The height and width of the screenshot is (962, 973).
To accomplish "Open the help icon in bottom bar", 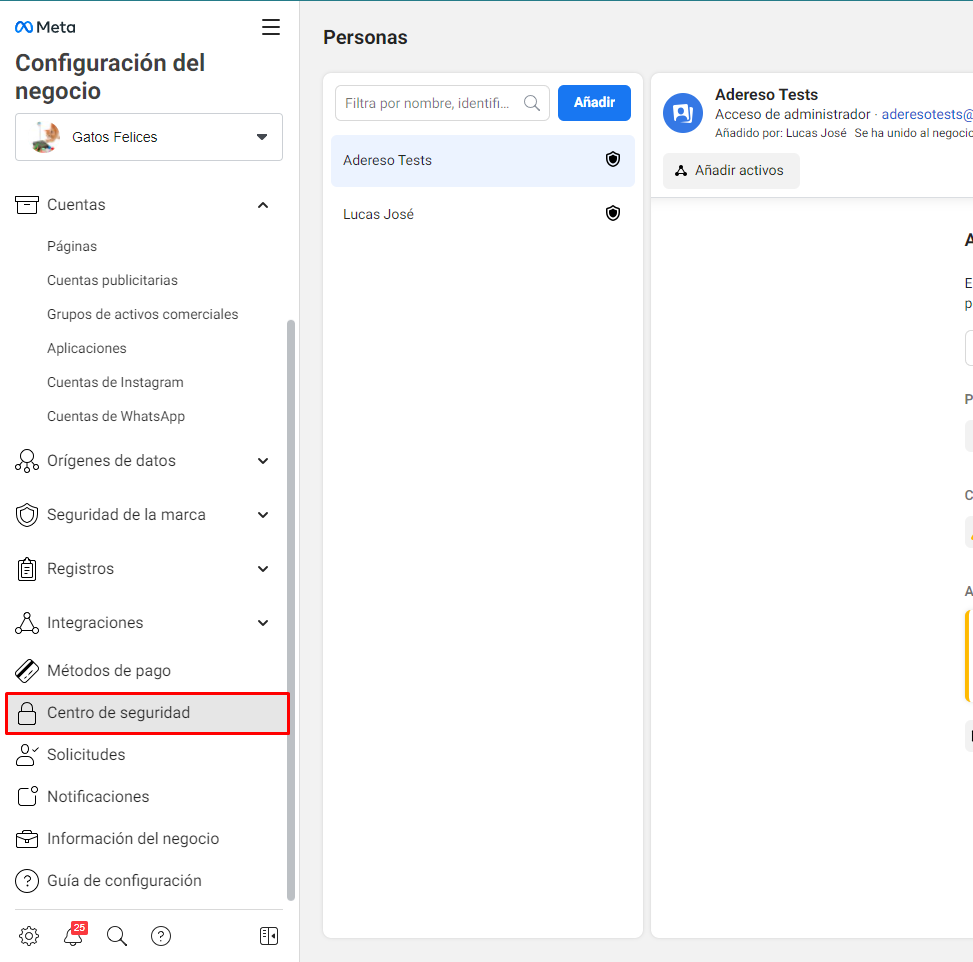I will pos(161,936).
